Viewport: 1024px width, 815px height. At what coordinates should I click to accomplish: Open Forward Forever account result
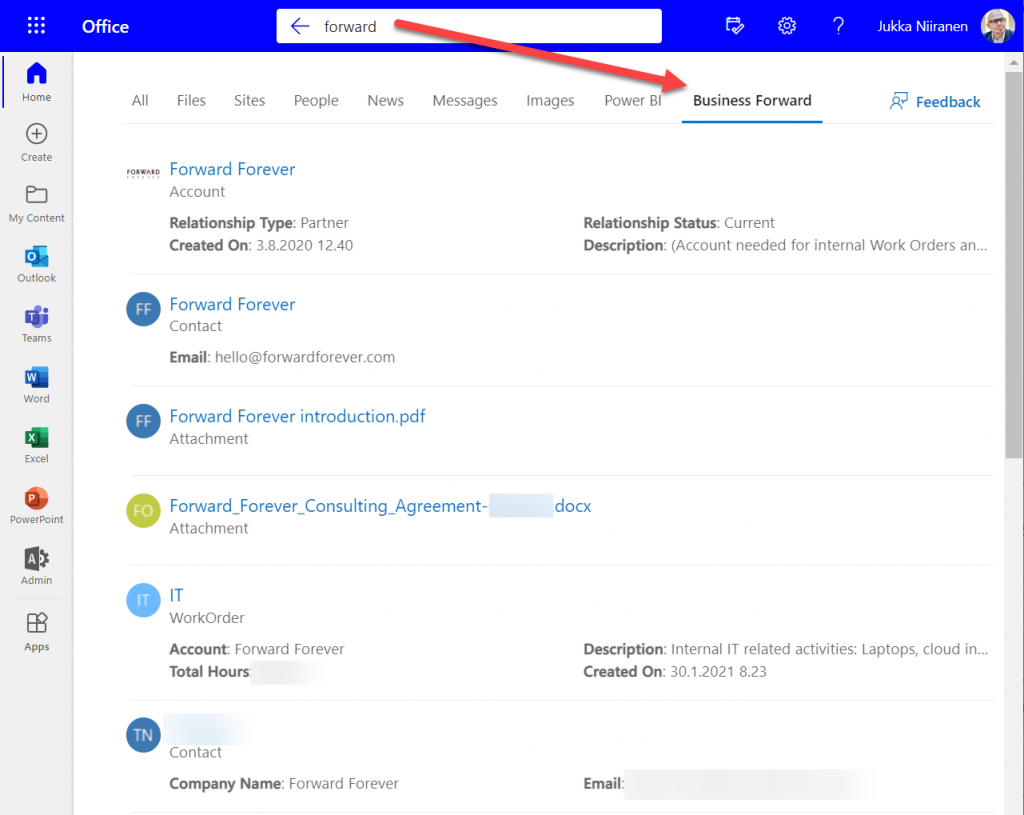point(232,169)
